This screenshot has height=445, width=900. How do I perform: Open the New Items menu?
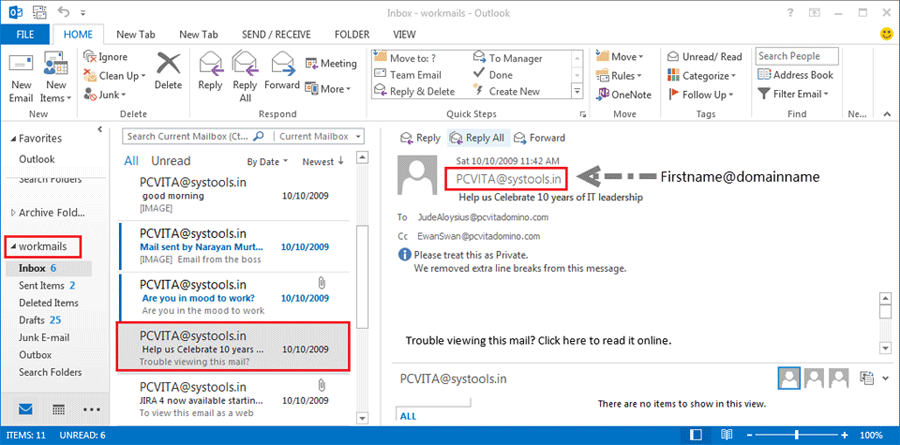click(x=56, y=78)
